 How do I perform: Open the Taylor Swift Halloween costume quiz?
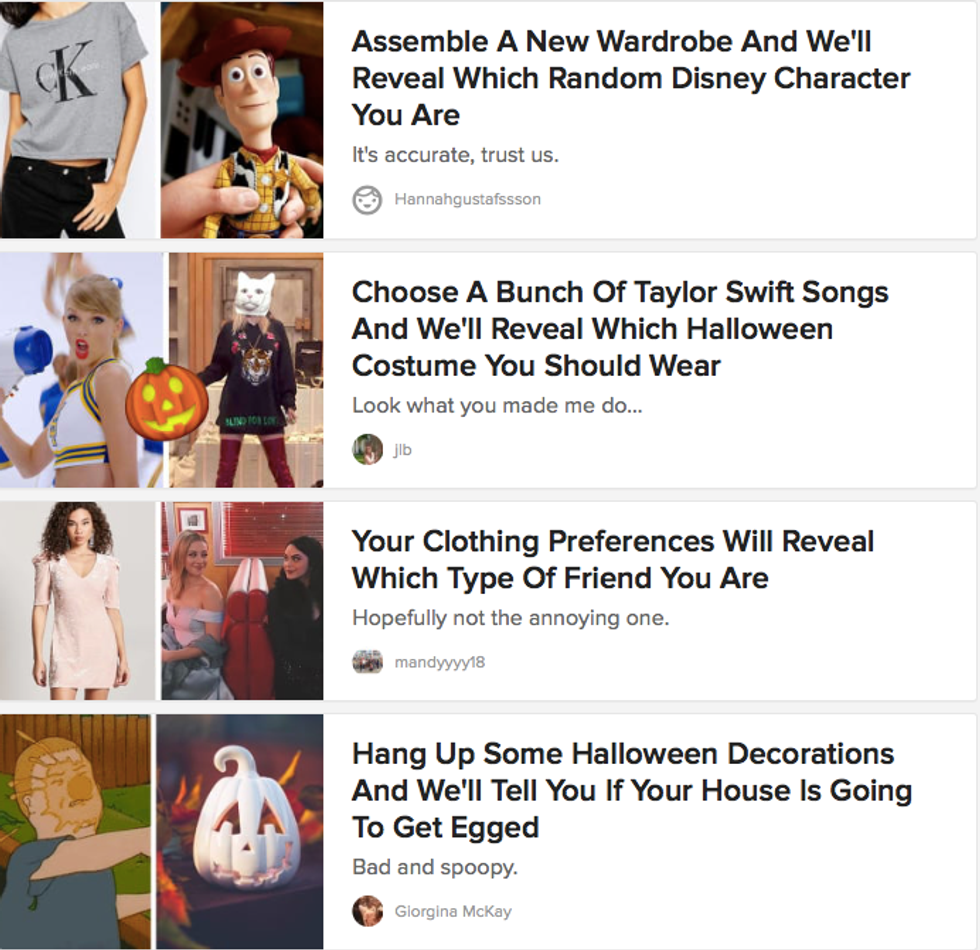click(620, 328)
